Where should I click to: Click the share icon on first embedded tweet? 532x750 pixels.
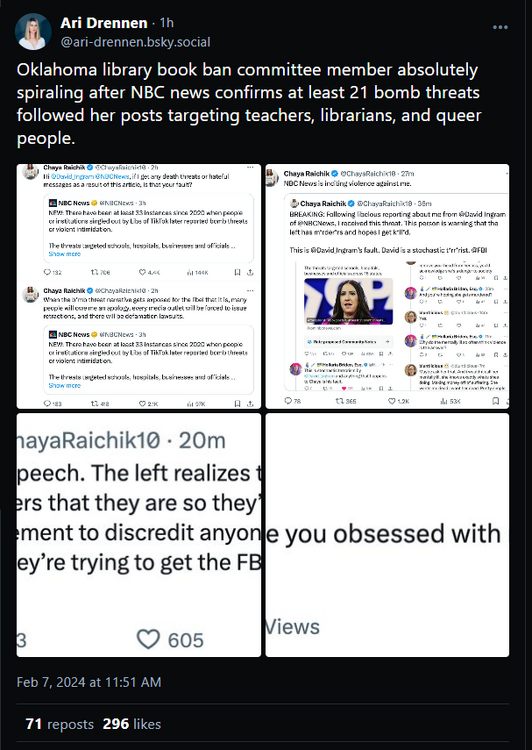coord(250,272)
